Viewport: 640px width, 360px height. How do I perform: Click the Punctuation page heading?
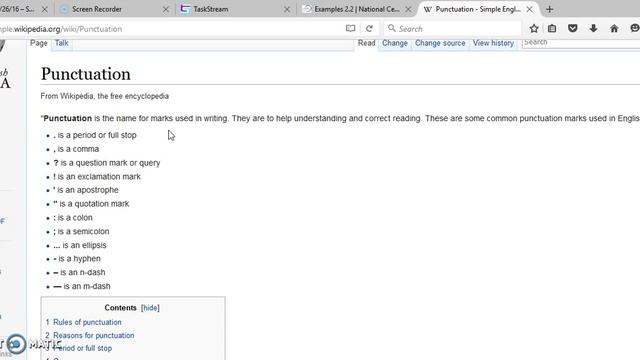pos(86,74)
